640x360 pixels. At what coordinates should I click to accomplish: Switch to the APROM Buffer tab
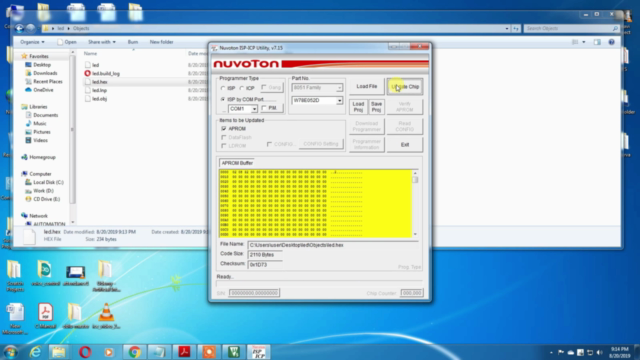coord(237,163)
